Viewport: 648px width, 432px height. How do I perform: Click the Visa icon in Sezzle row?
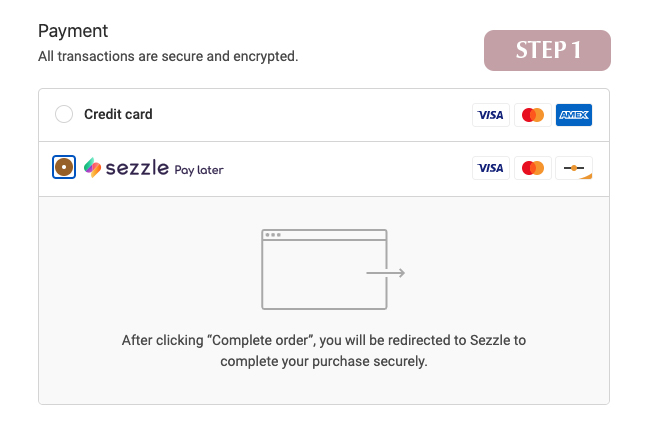pos(491,168)
